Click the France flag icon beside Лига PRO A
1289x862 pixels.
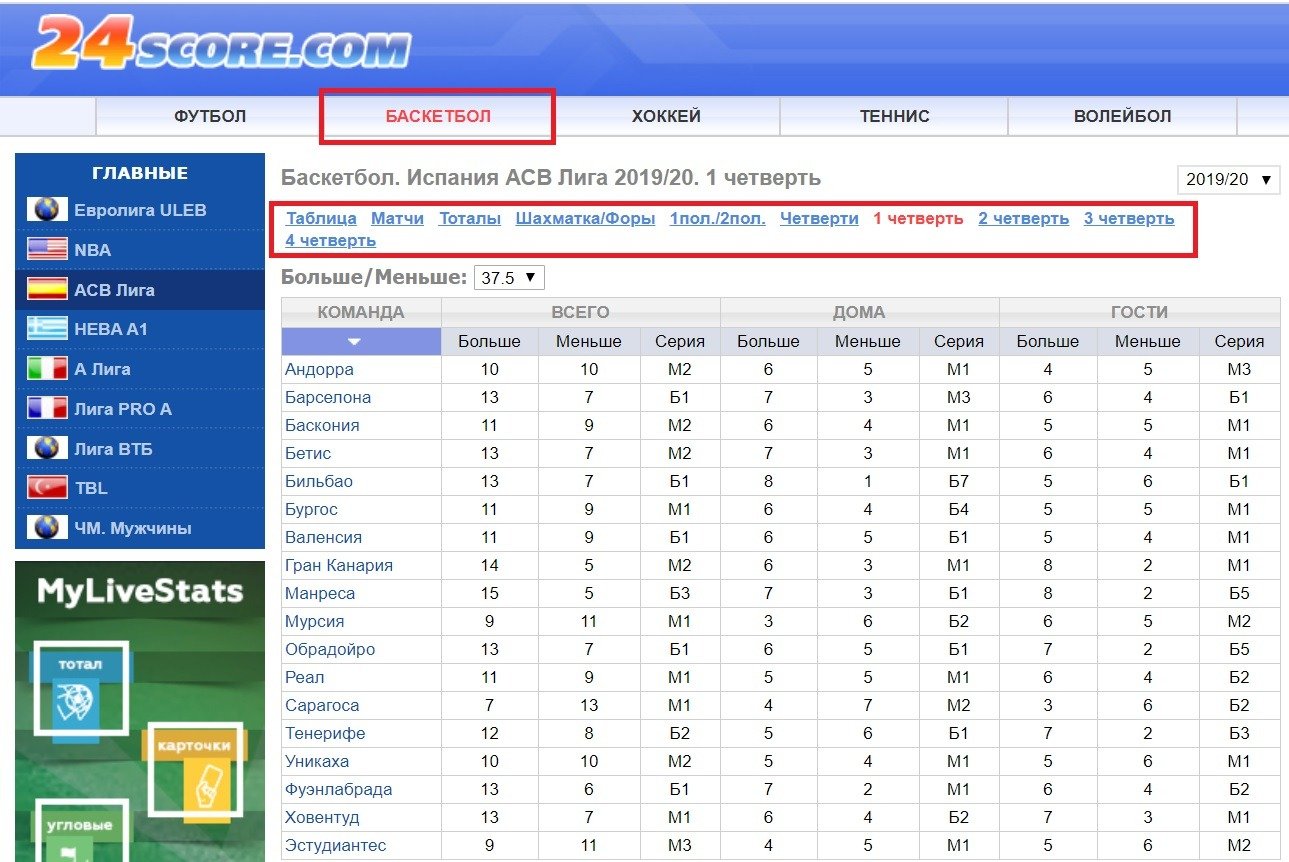click(x=46, y=409)
